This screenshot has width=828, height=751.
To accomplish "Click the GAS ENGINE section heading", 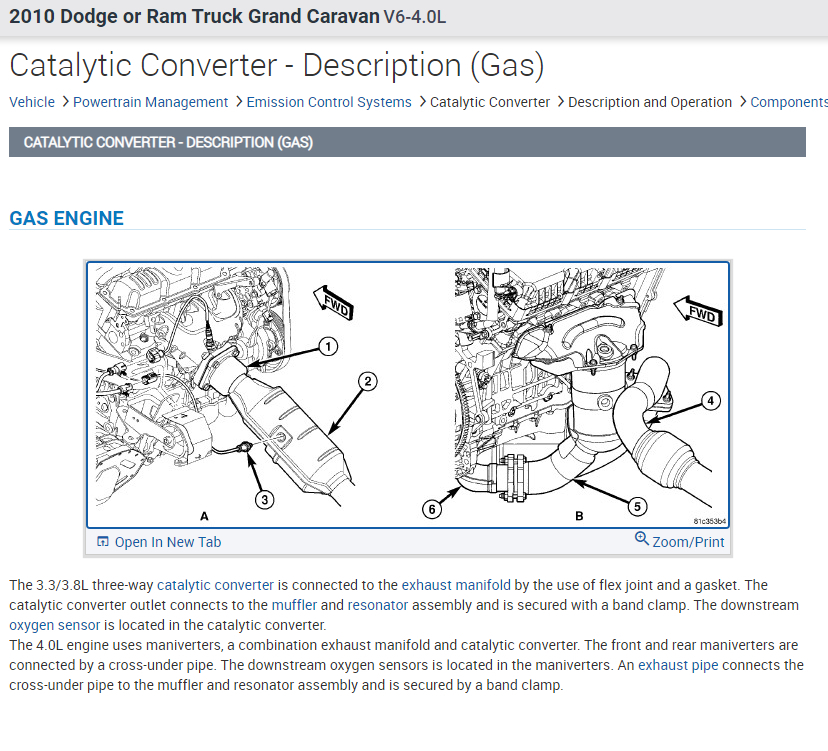I will pyautogui.click(x=67, y=218).
